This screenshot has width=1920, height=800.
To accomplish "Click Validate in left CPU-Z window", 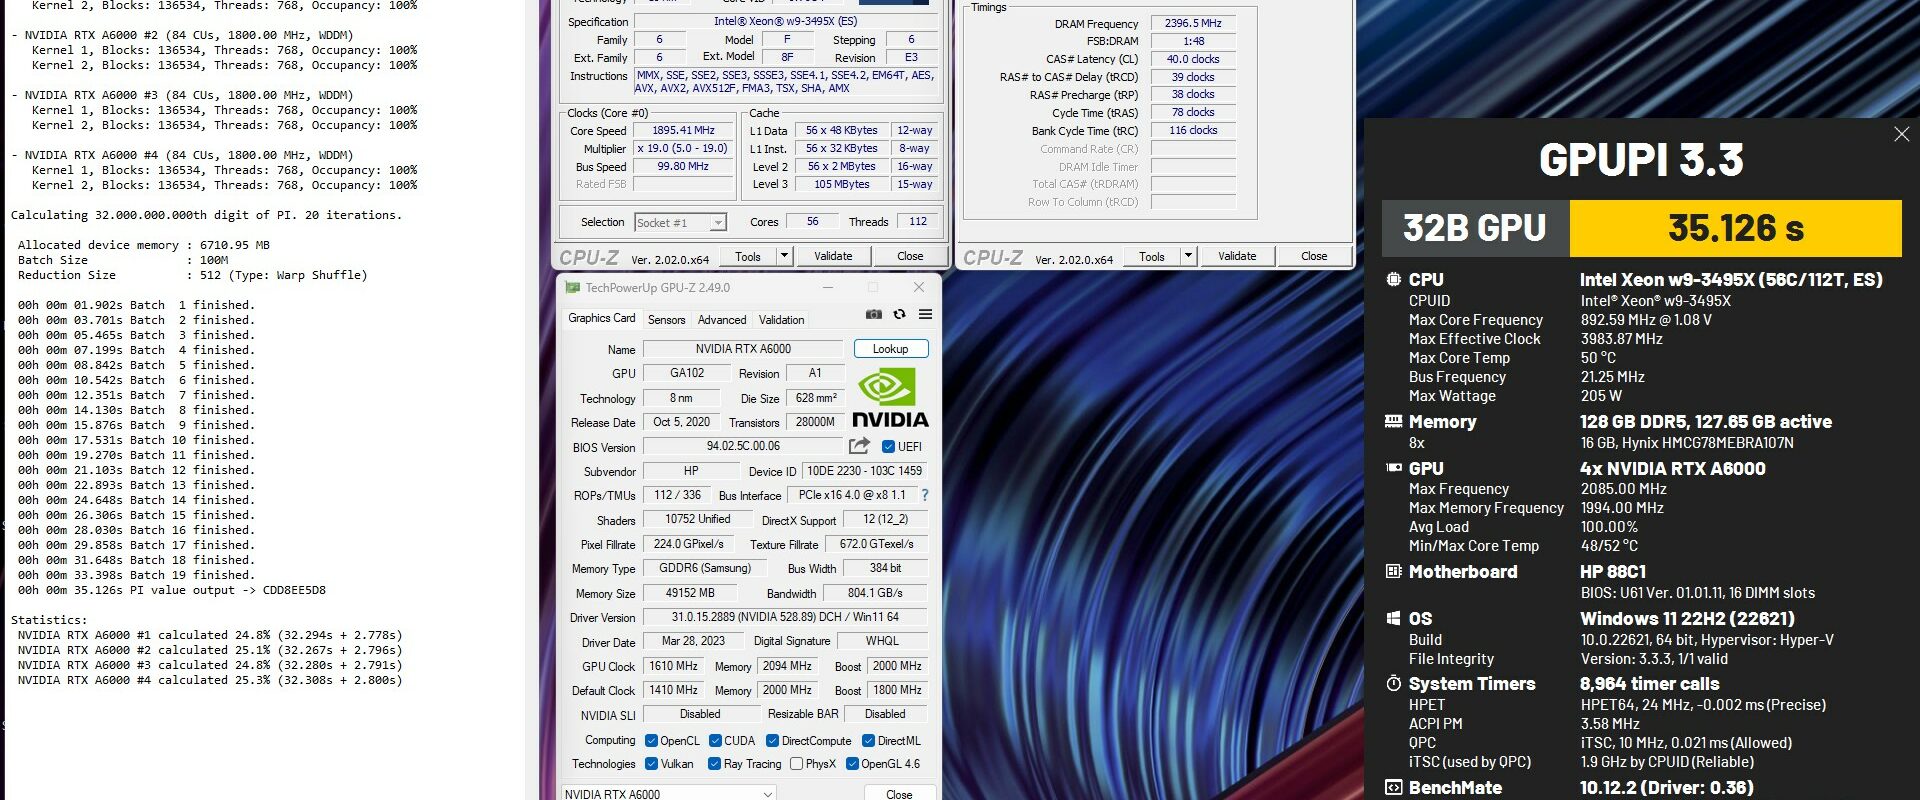I will pyautogui.click(x=833, y=256).
